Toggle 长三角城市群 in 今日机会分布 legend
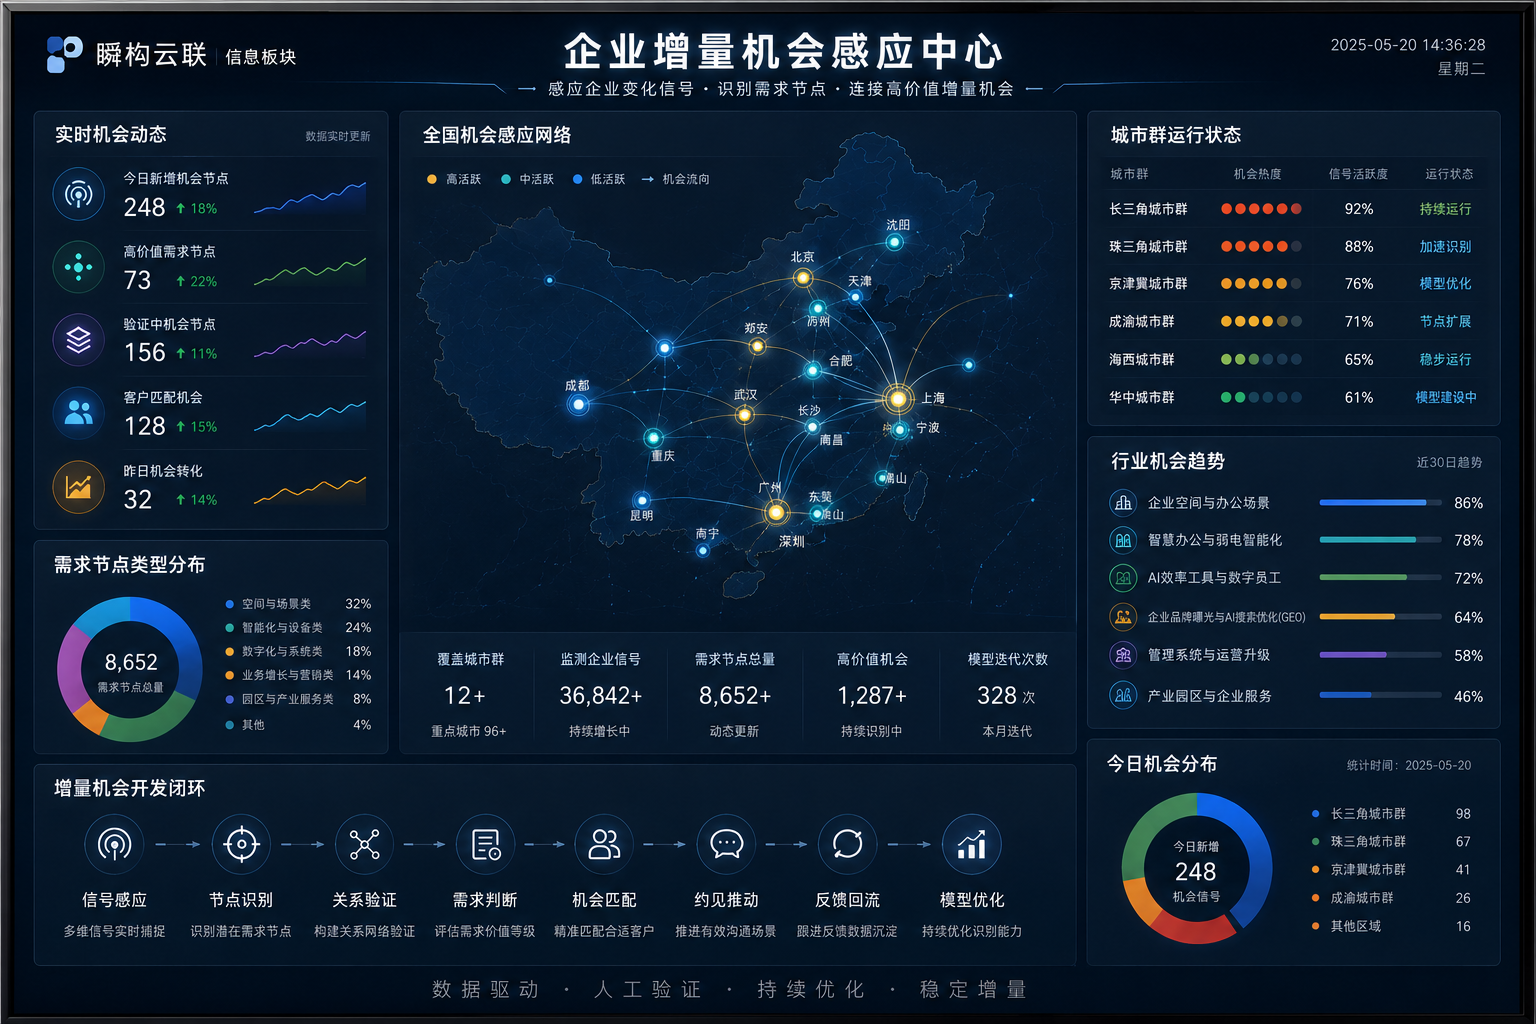The height and width of the screenshot is (1024, 1536). [x=1391, y=814]
